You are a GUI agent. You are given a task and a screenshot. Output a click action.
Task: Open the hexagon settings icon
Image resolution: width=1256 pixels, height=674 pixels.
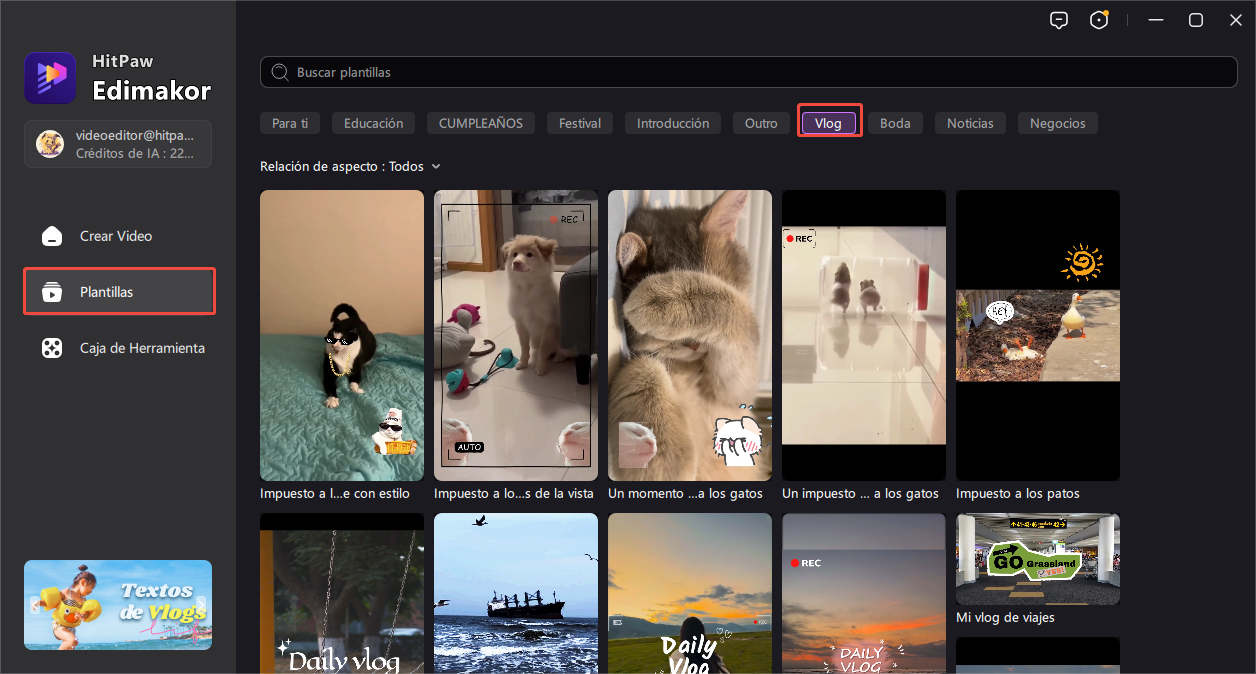[x=1099, y=21]
